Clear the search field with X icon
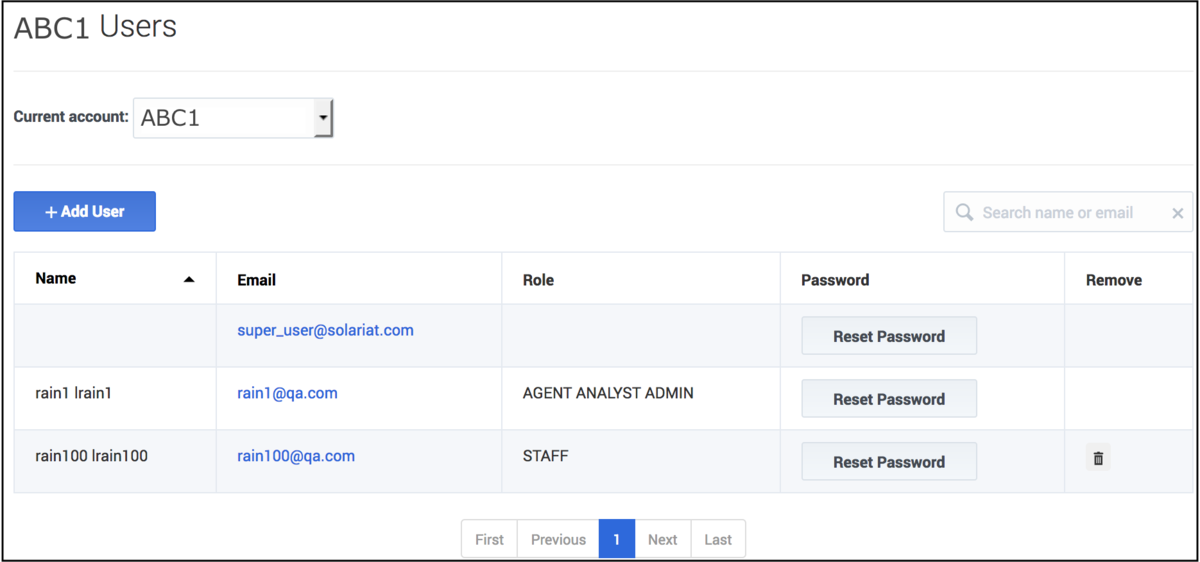The height and width of the screenshot is (562, 1200). click(1178, 213)
